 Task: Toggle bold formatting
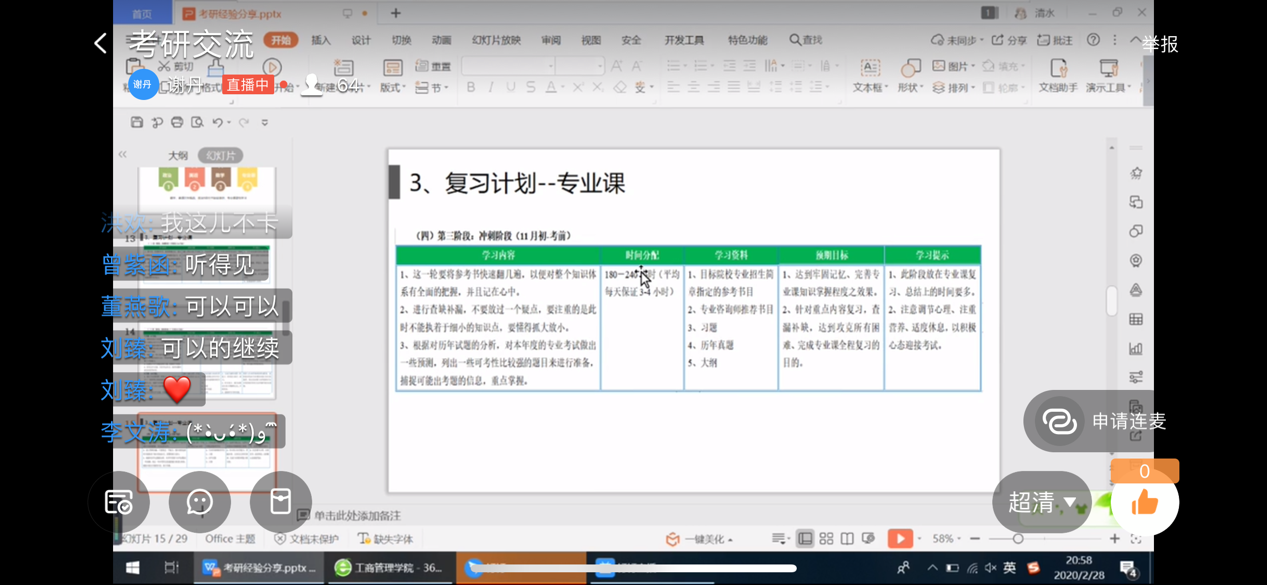tap(471, 88)
